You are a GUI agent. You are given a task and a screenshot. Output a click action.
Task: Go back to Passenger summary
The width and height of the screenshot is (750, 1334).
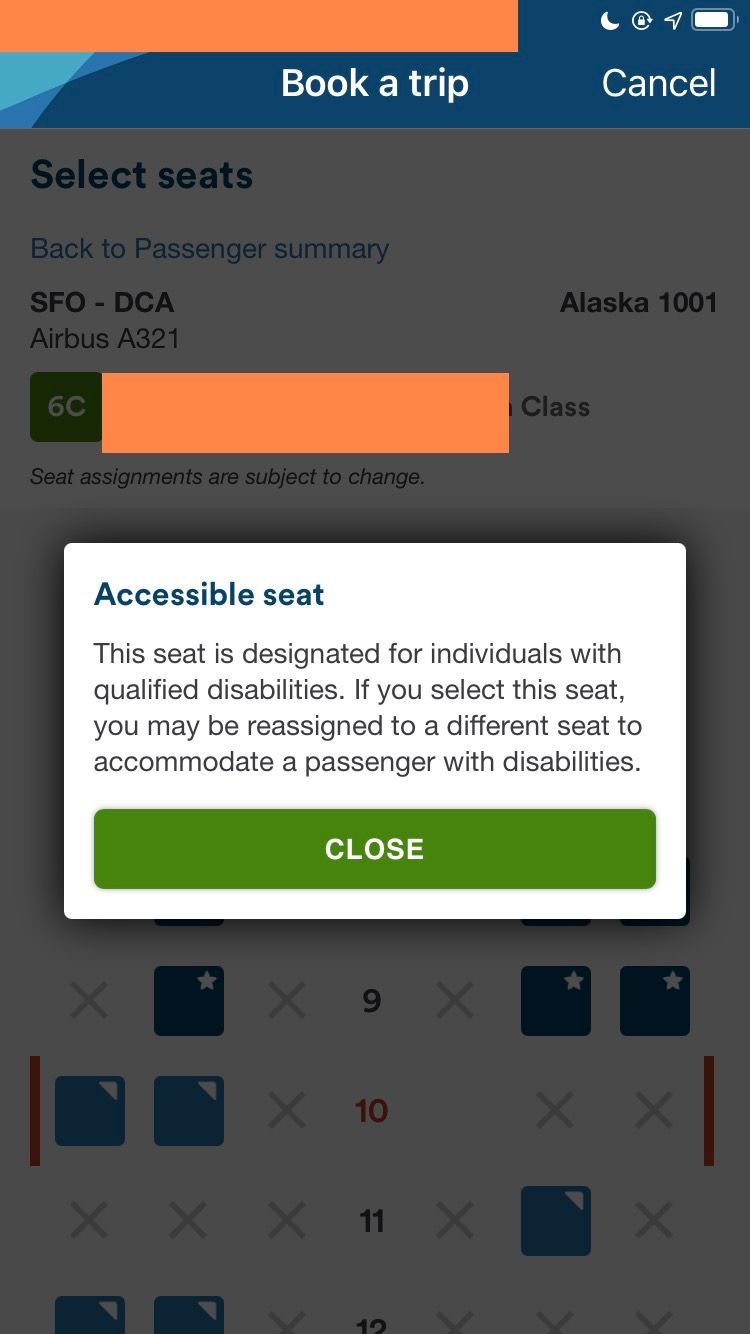(x=209, y=248)
